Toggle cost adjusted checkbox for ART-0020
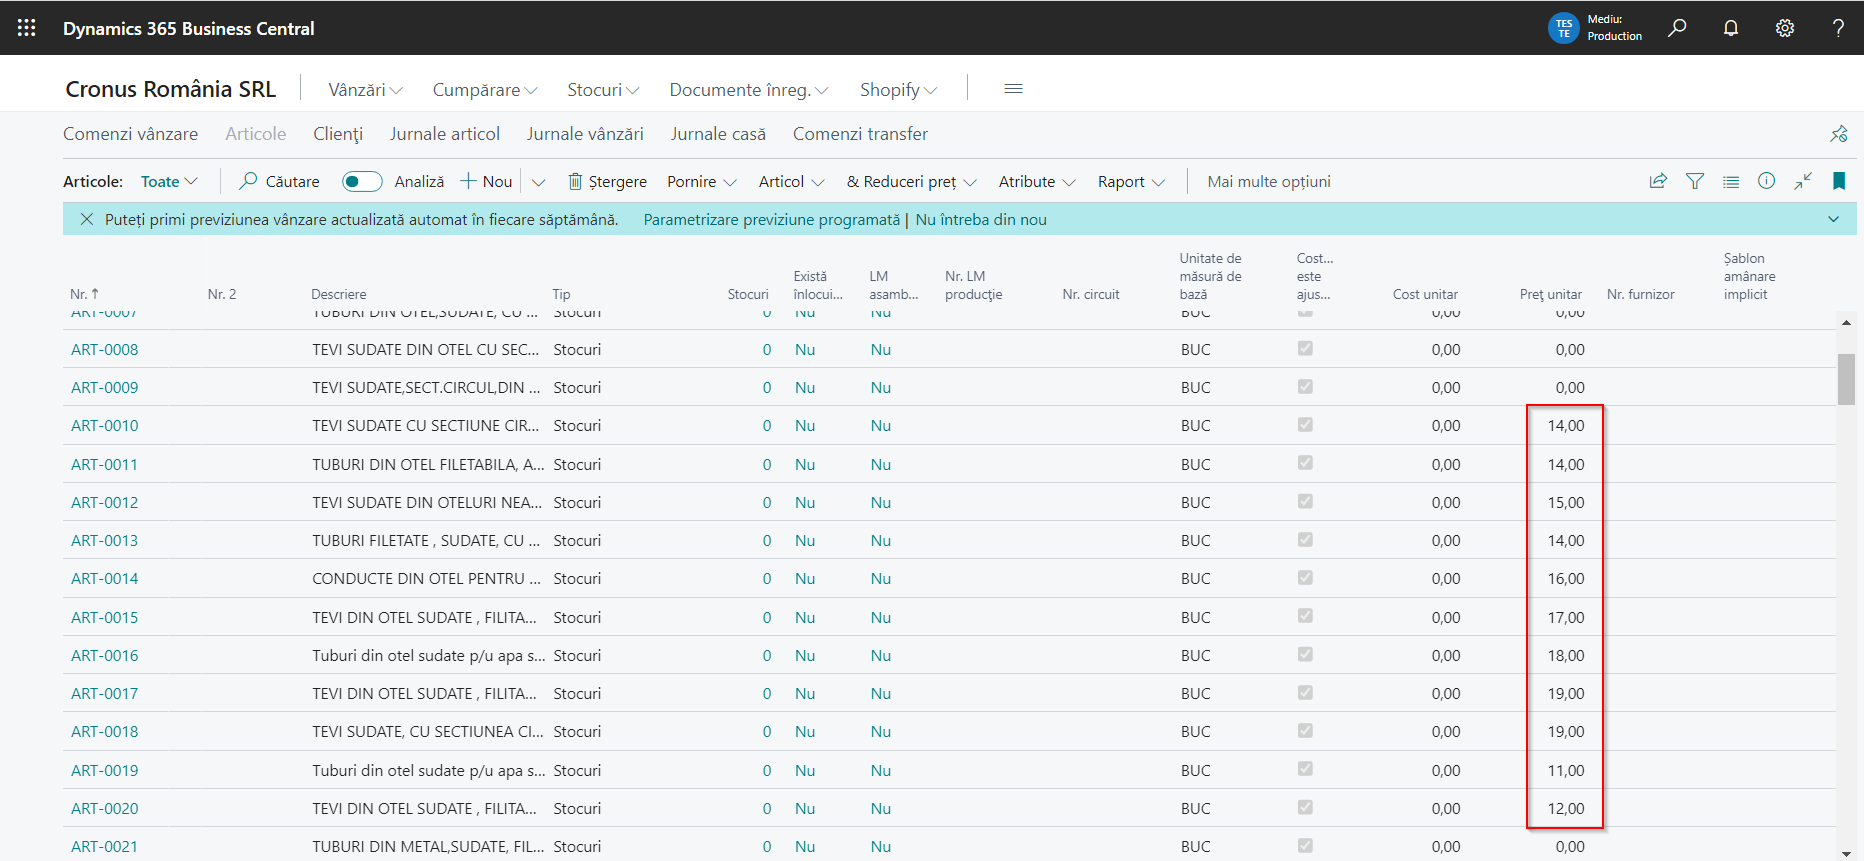1864x861 pixels. 1305,807
